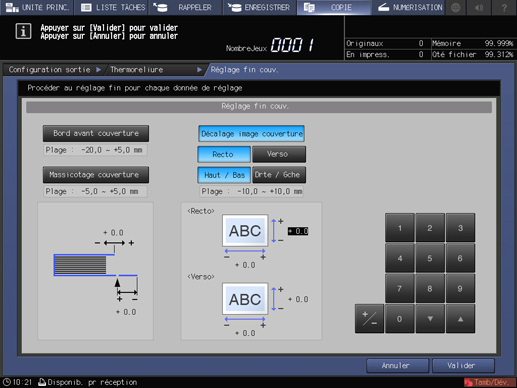Go back to Configuration sortie breadcrumb
The image size is (517, 388).
pyautogui.click(x=53, y=70)
